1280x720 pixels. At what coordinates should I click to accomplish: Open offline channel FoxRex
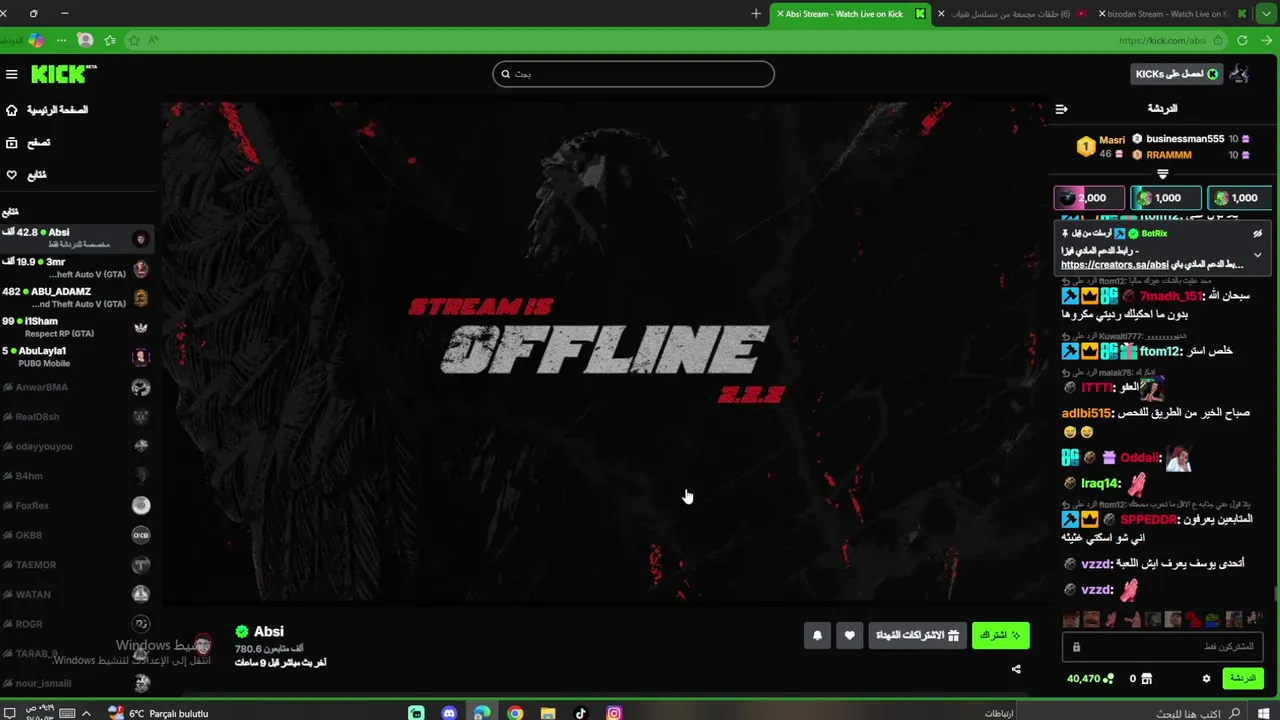(x=77, y=506)
